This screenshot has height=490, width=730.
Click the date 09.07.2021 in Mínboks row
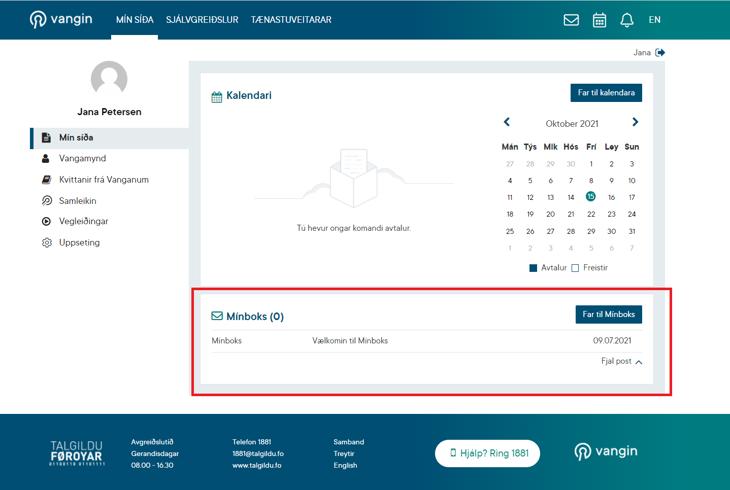point(612,340)
